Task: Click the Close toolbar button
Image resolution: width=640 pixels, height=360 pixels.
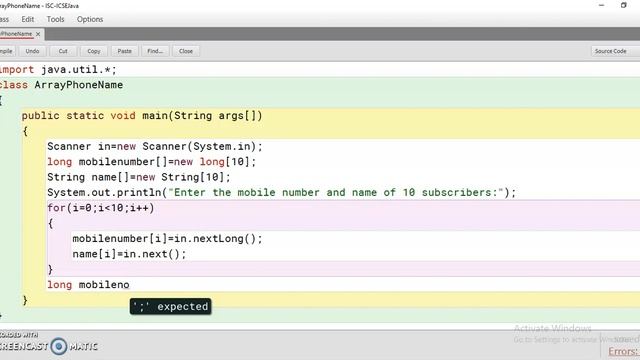Action: [186, 51]
